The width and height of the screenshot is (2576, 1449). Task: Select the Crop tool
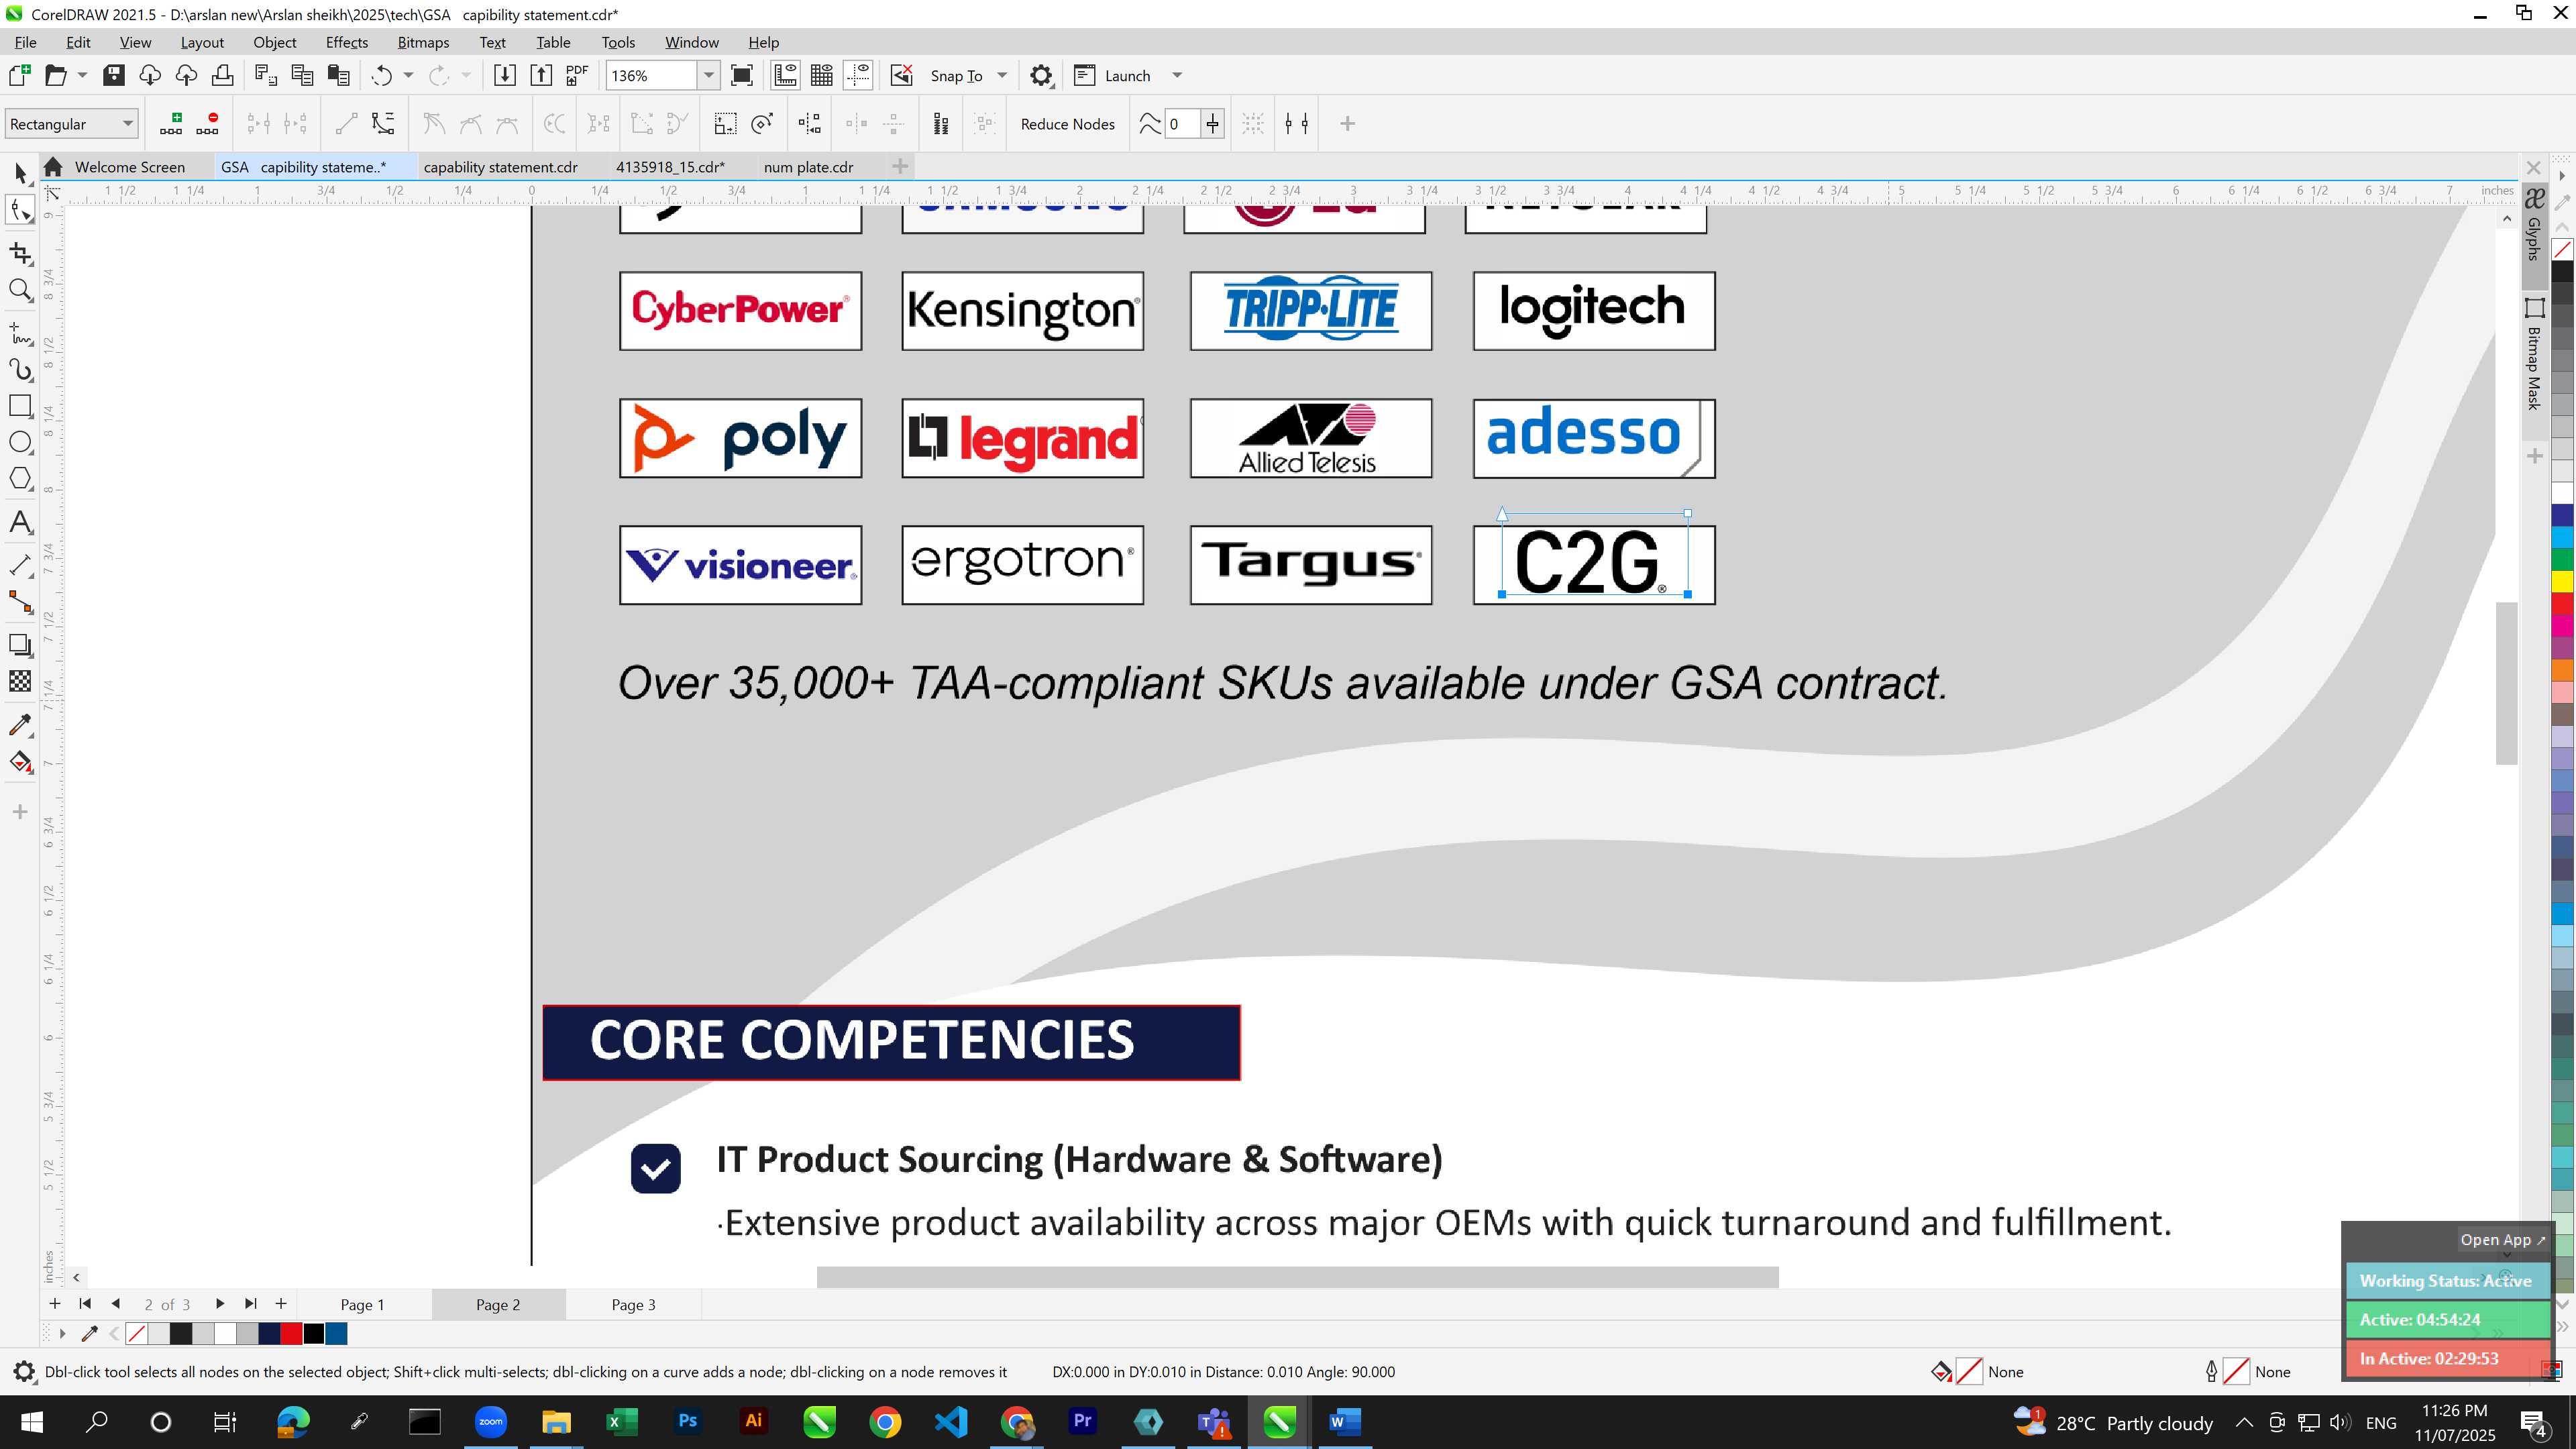[20, 253]
